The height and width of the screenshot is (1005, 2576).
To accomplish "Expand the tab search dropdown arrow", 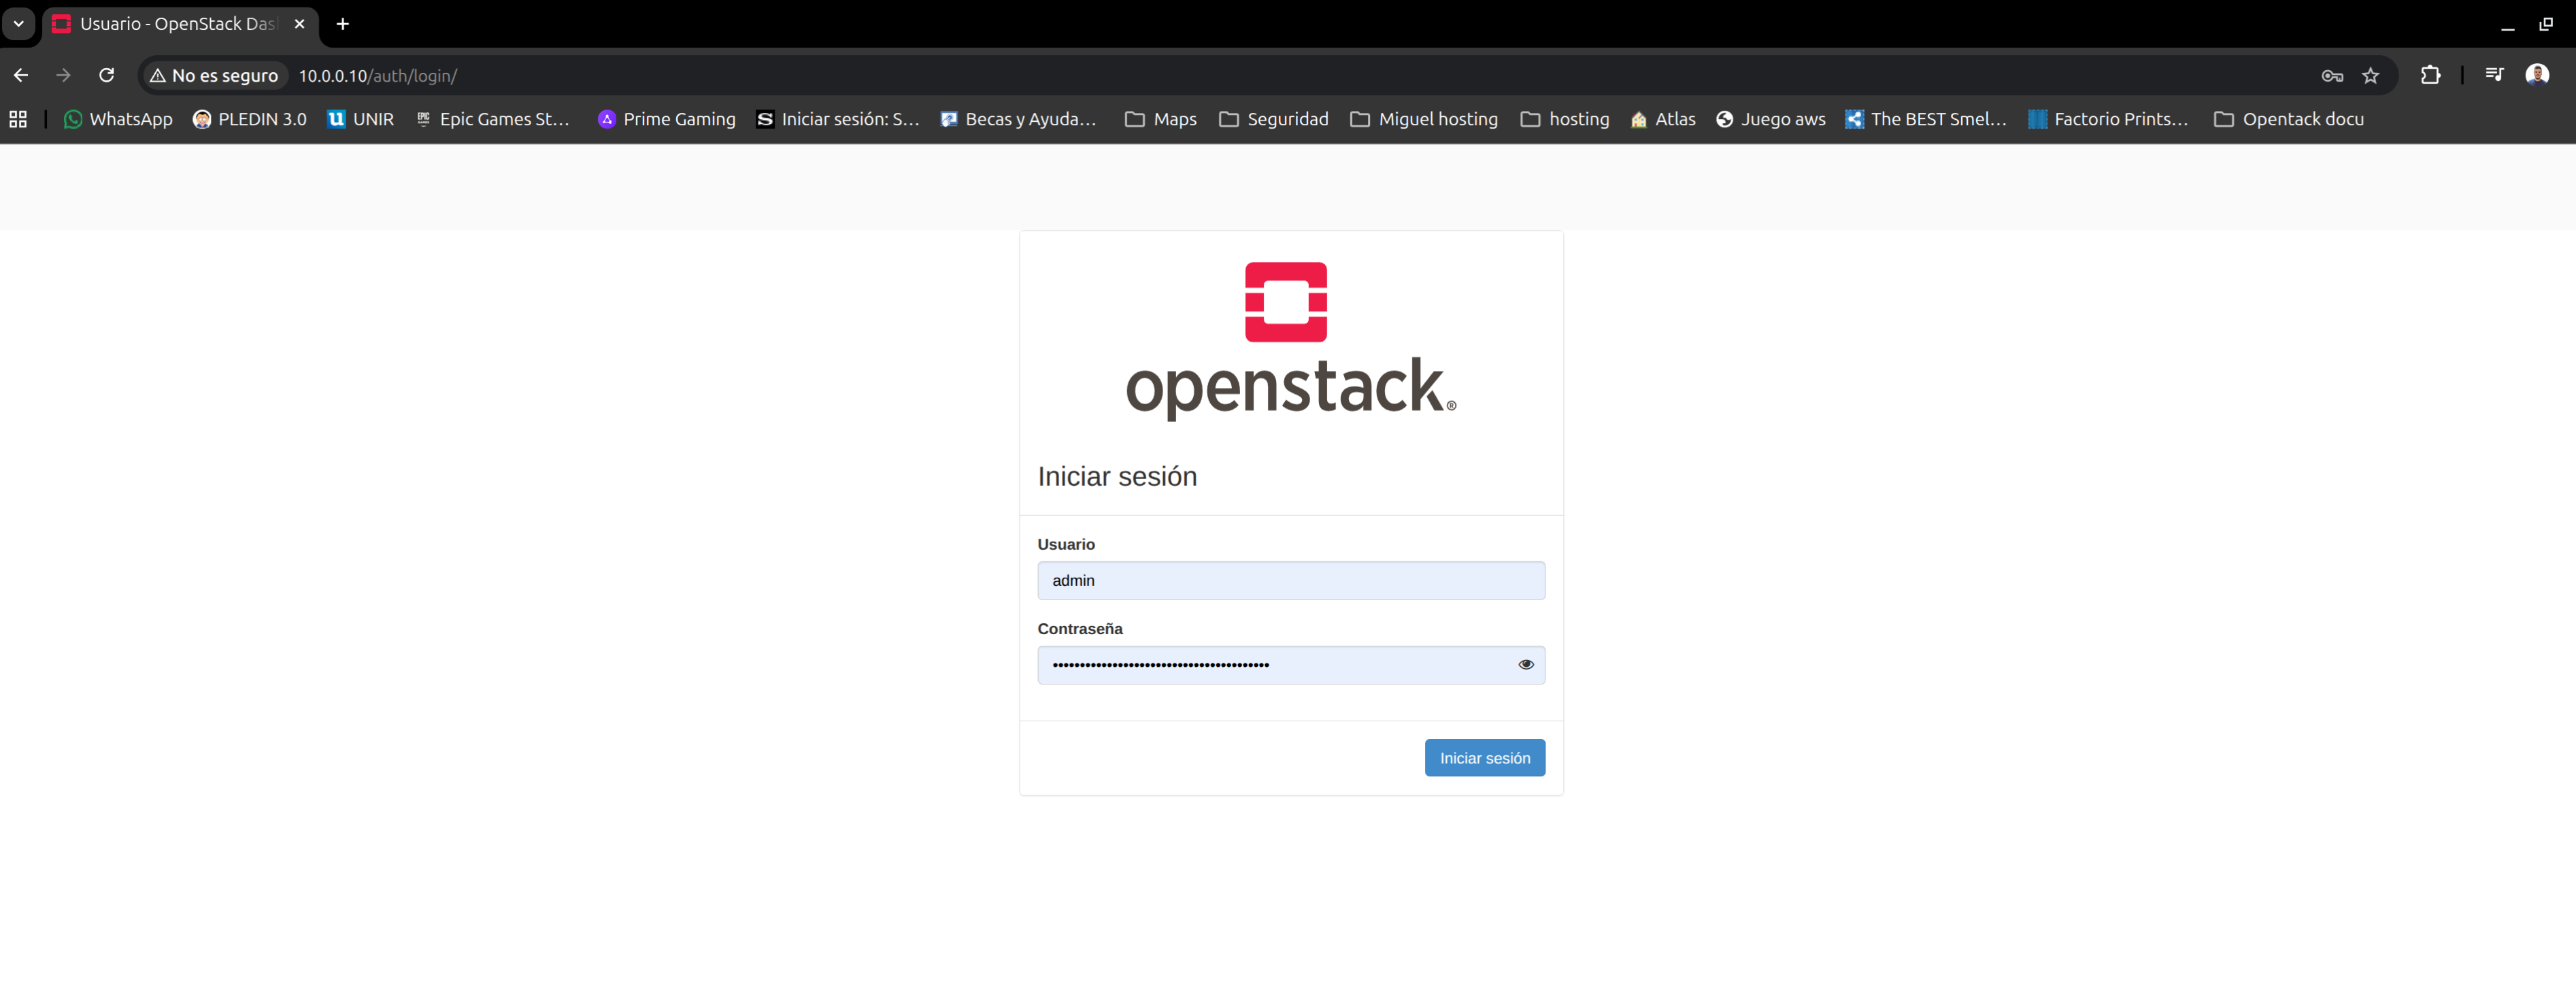I will tap(18, 23).
